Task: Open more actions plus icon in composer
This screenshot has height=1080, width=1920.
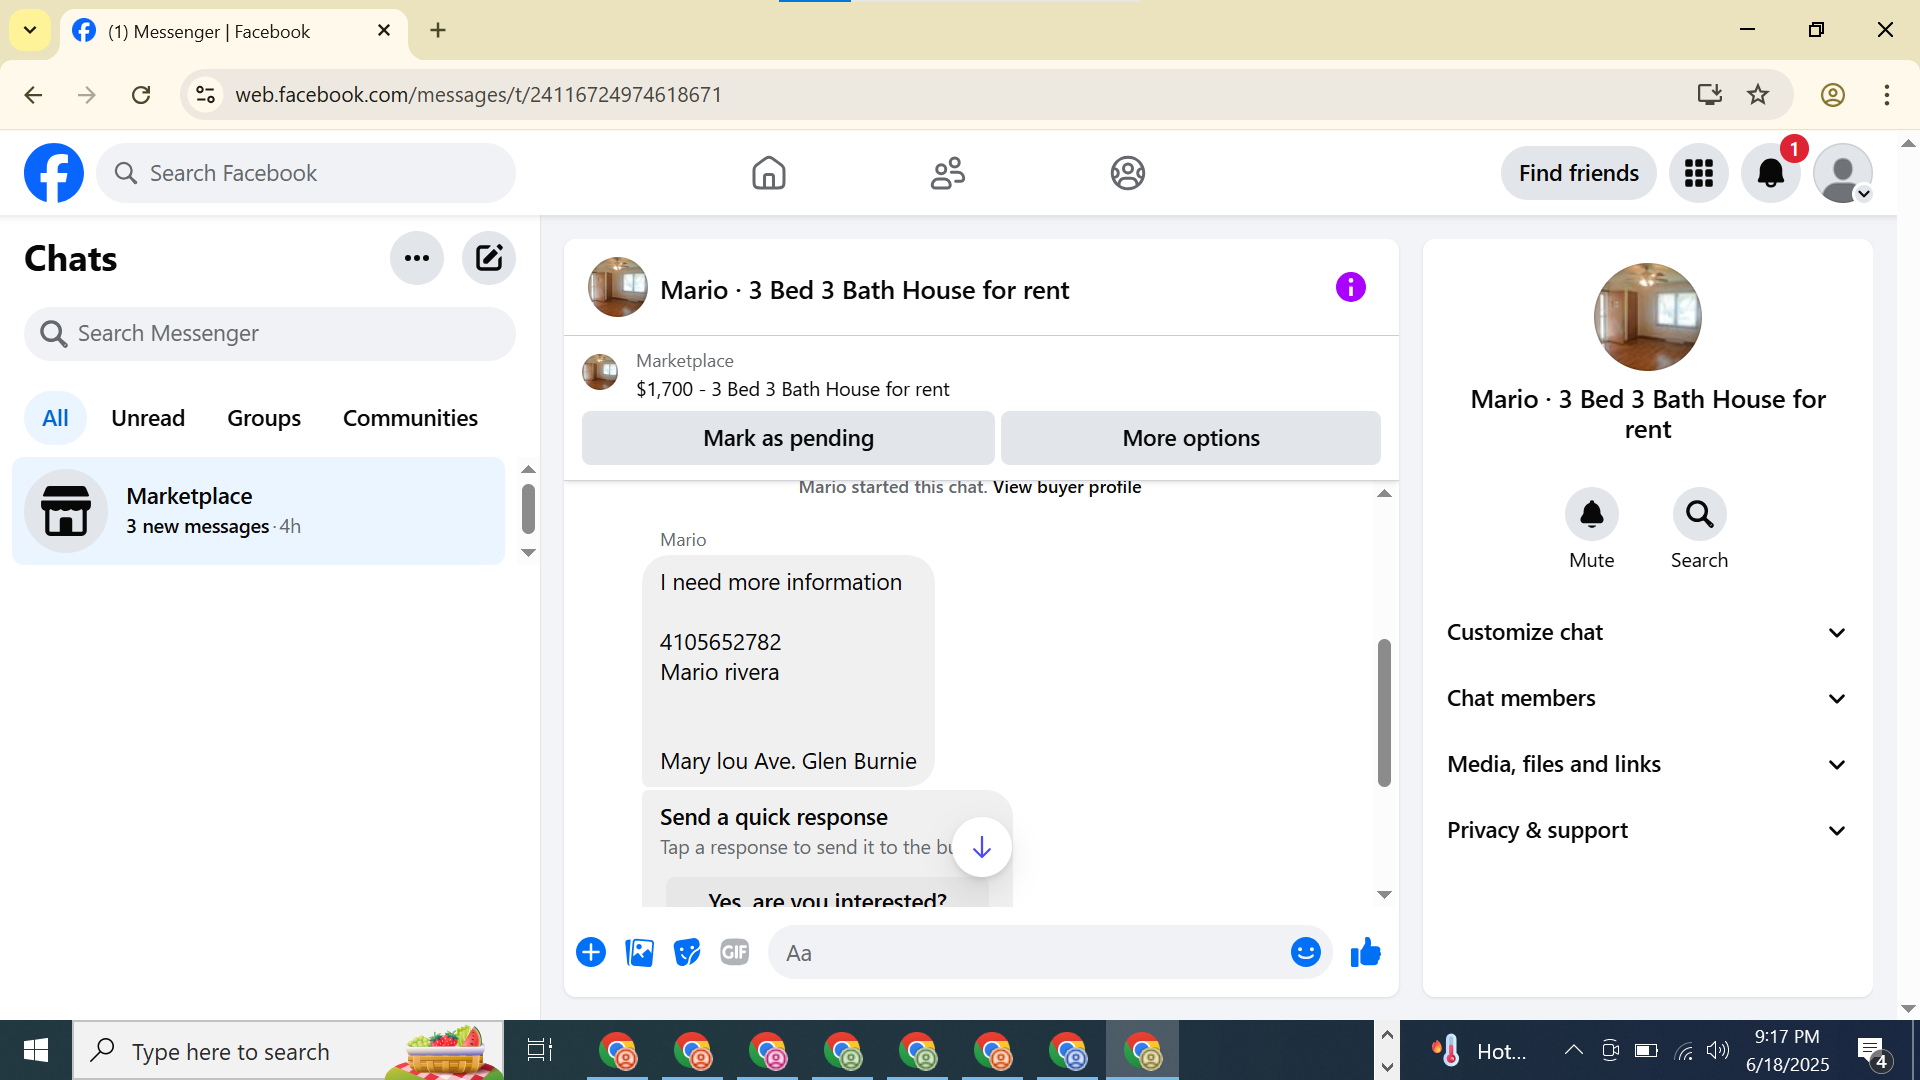Action: (x=591, y=952)
